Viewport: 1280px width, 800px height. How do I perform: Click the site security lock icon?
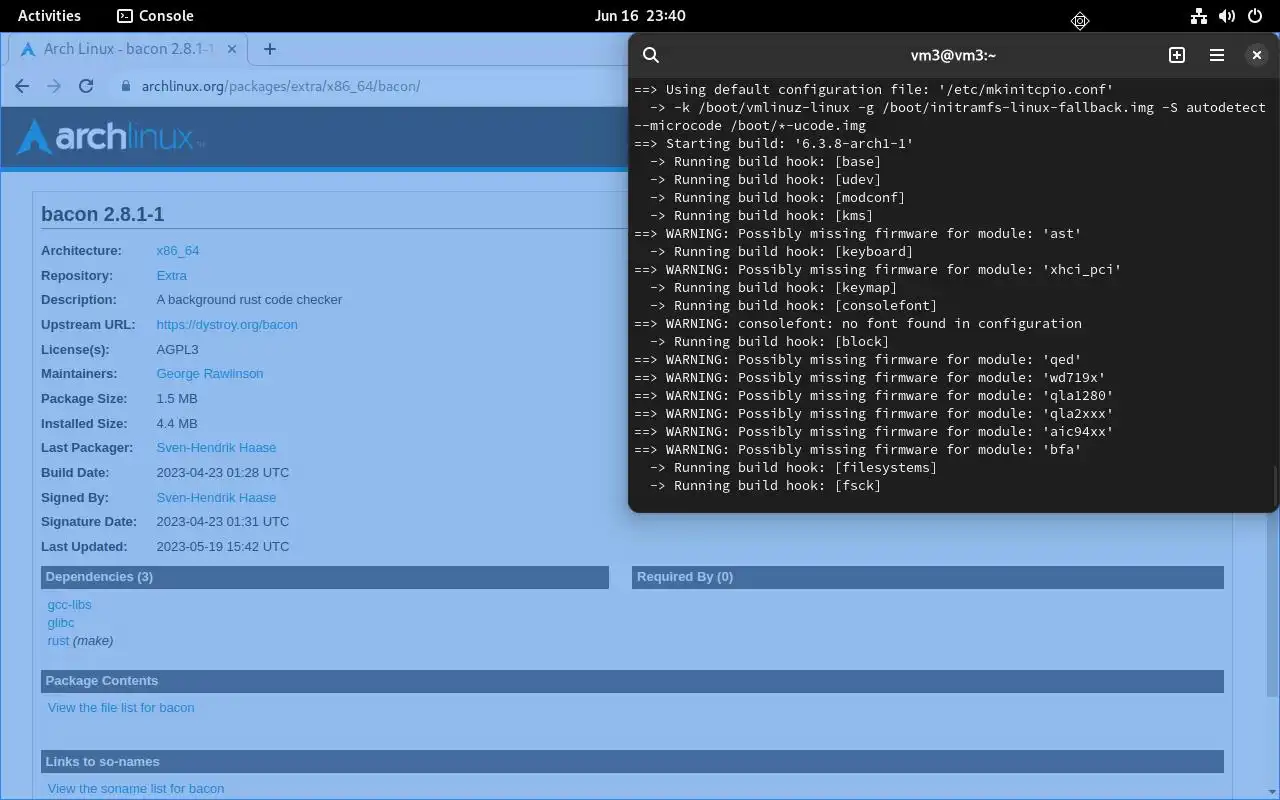[126, 86]
